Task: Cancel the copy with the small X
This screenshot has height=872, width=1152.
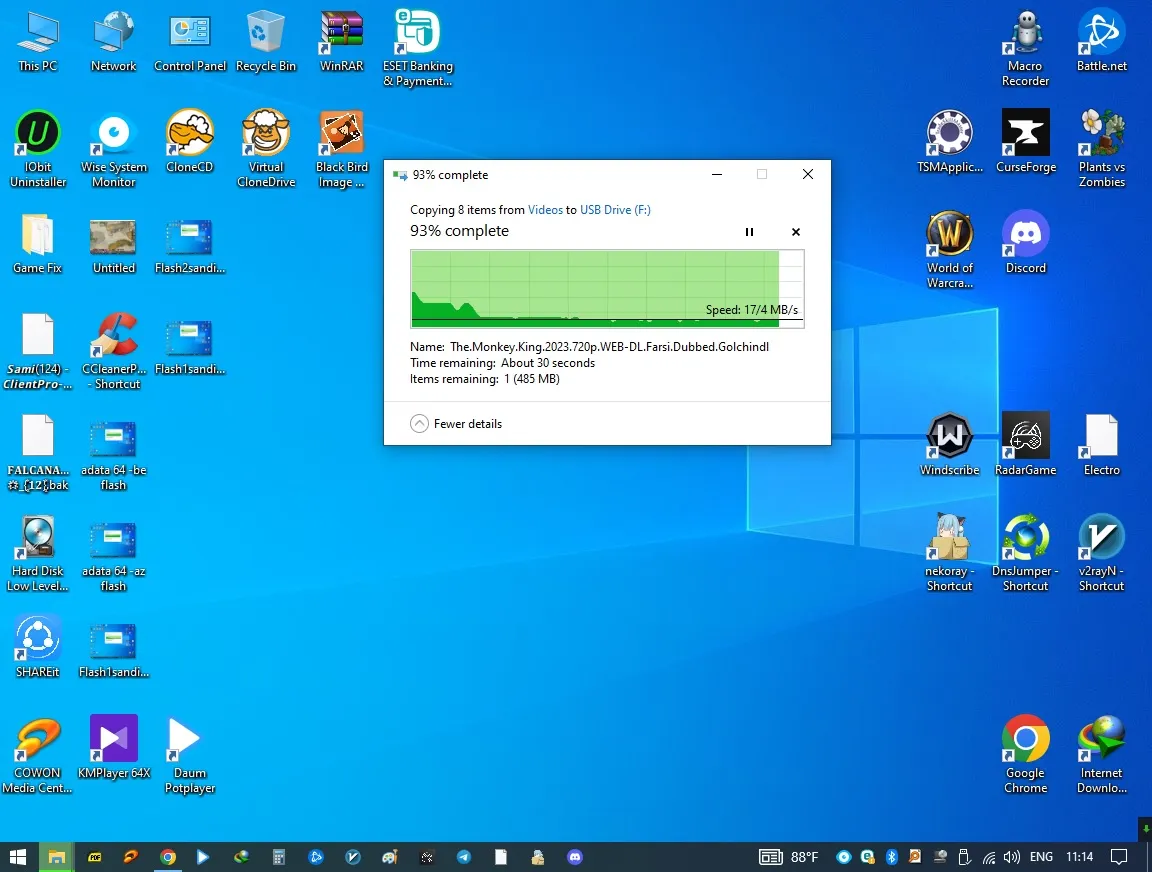Action: [x=796, y=232]
